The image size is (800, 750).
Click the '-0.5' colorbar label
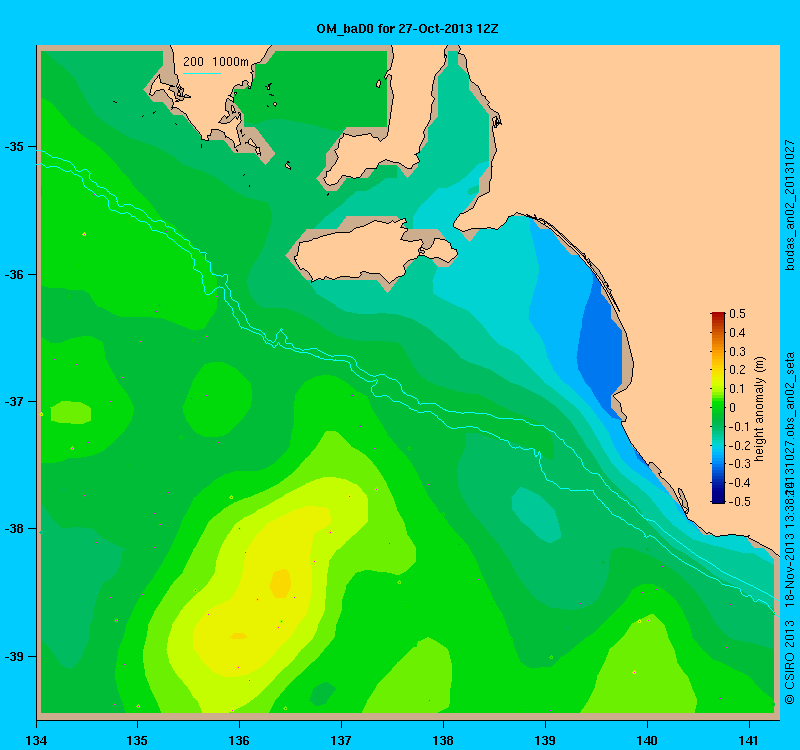(x=738, y=502)
